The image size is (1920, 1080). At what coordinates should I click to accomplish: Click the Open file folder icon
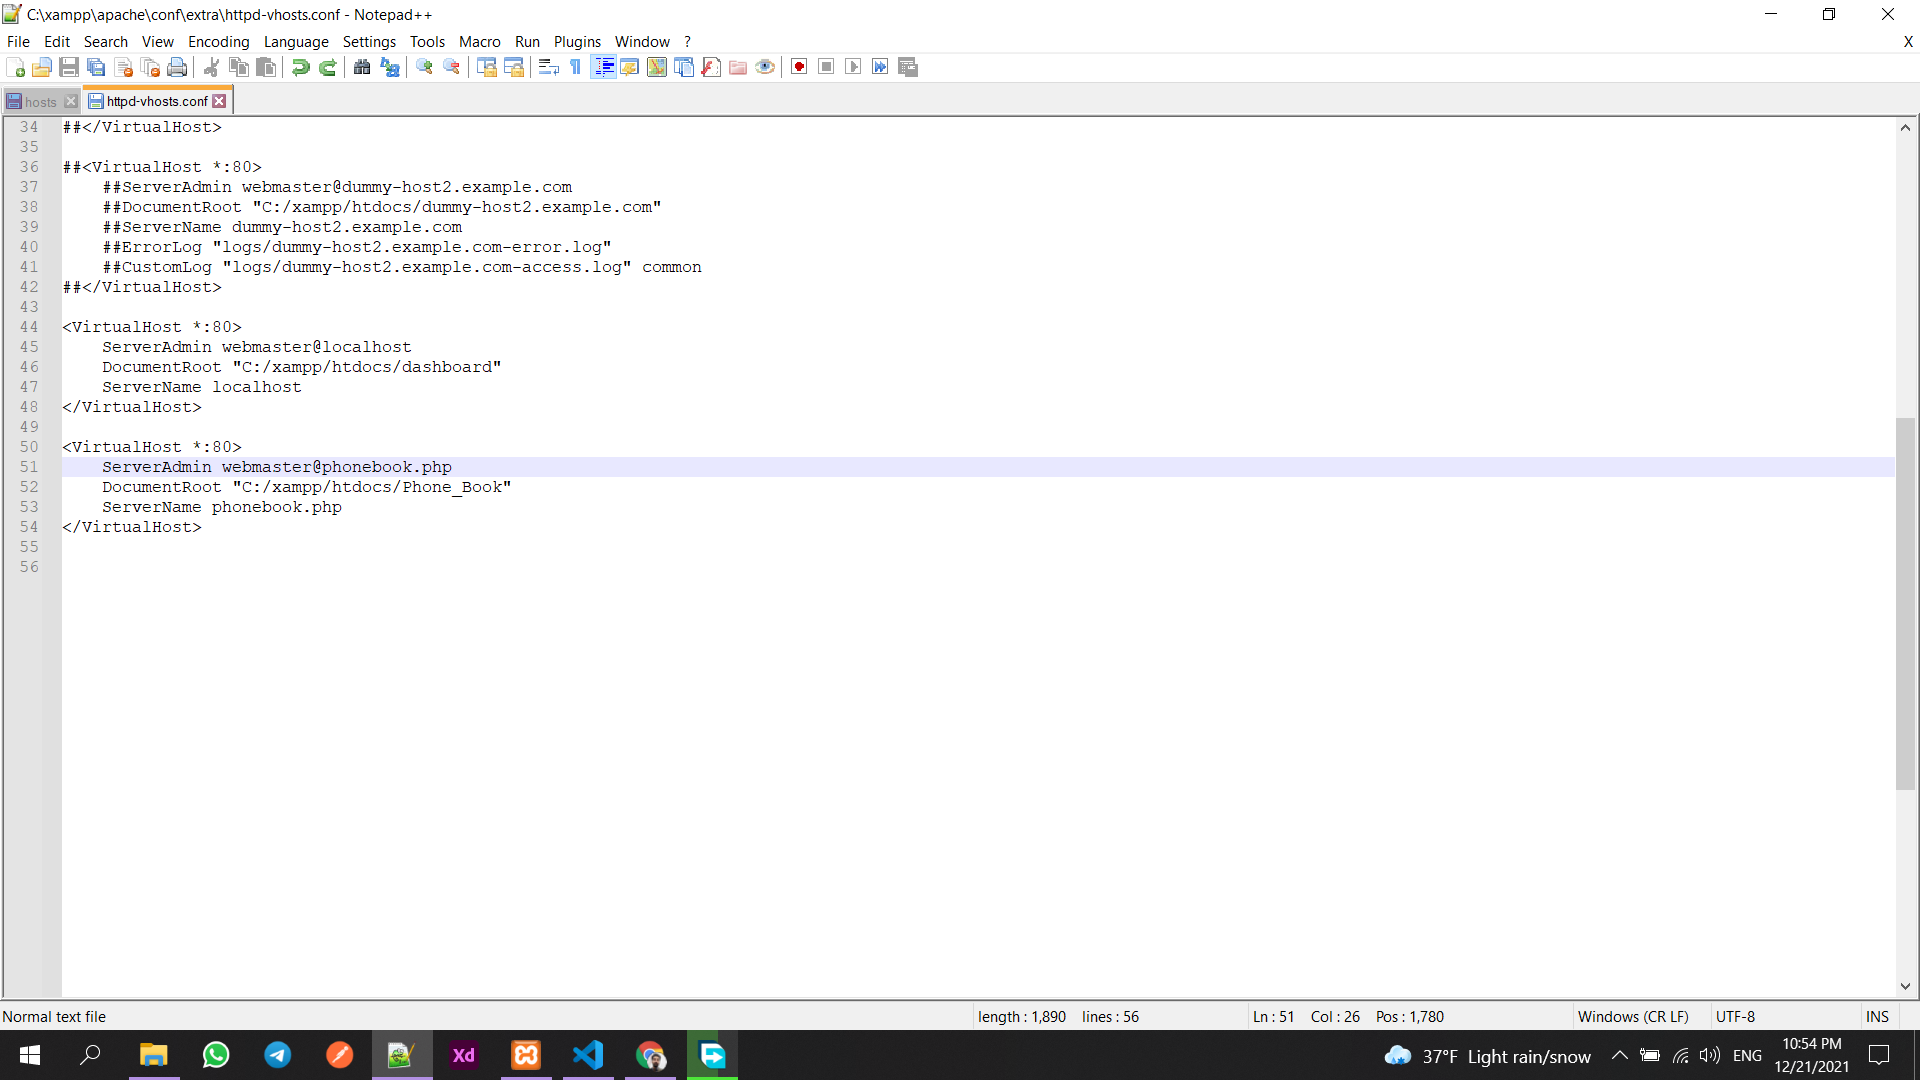pyautogui.click(x=42, y=67)
